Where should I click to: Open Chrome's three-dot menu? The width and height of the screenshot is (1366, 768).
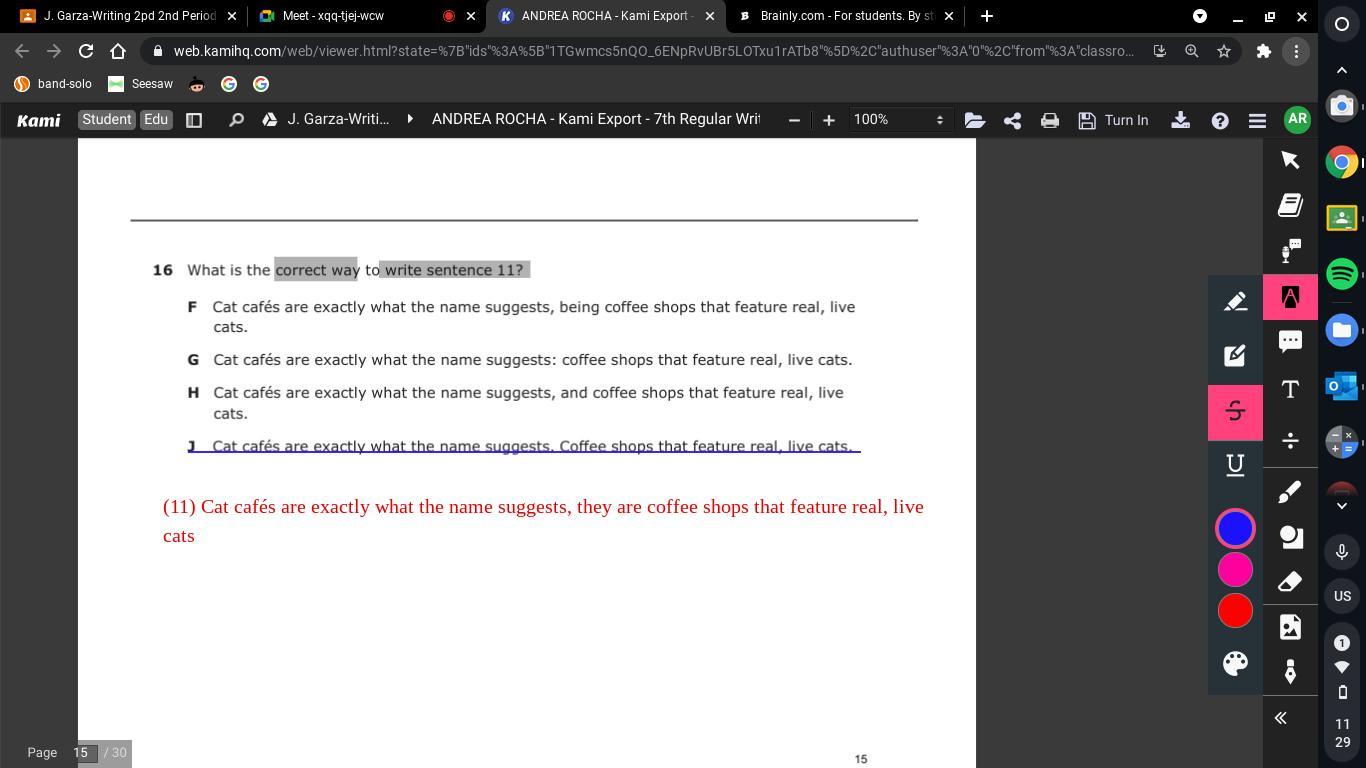click(1296, 51)
